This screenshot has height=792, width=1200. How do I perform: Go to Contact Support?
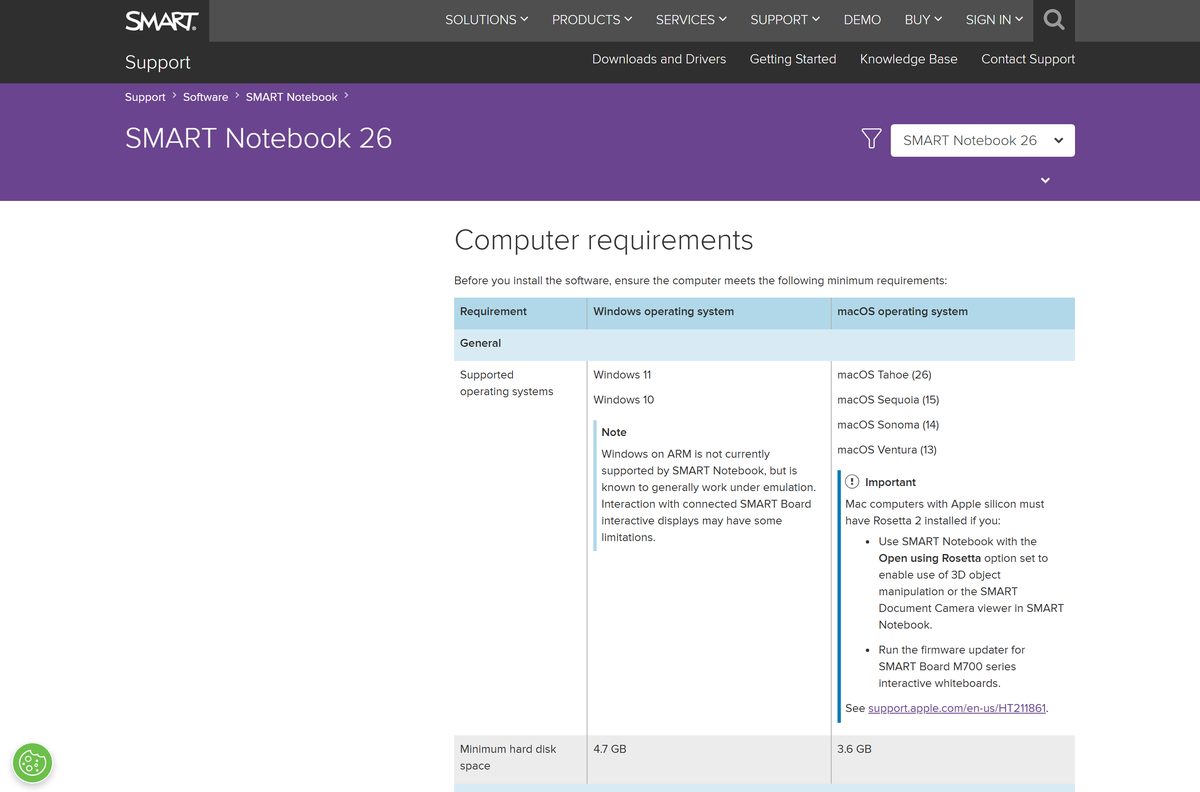click(x=1028, y=59)
